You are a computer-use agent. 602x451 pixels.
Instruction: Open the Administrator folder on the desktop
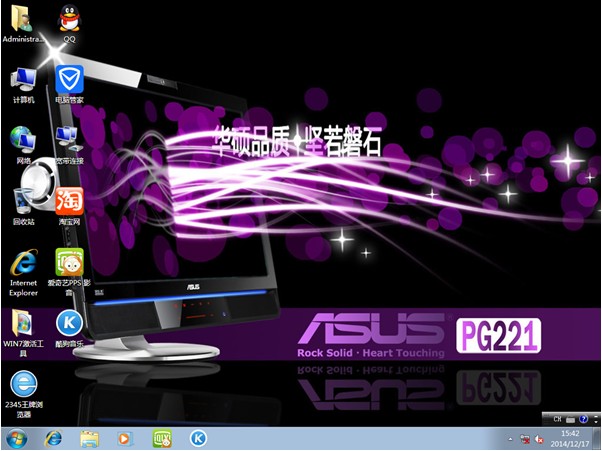pos(23,24)
